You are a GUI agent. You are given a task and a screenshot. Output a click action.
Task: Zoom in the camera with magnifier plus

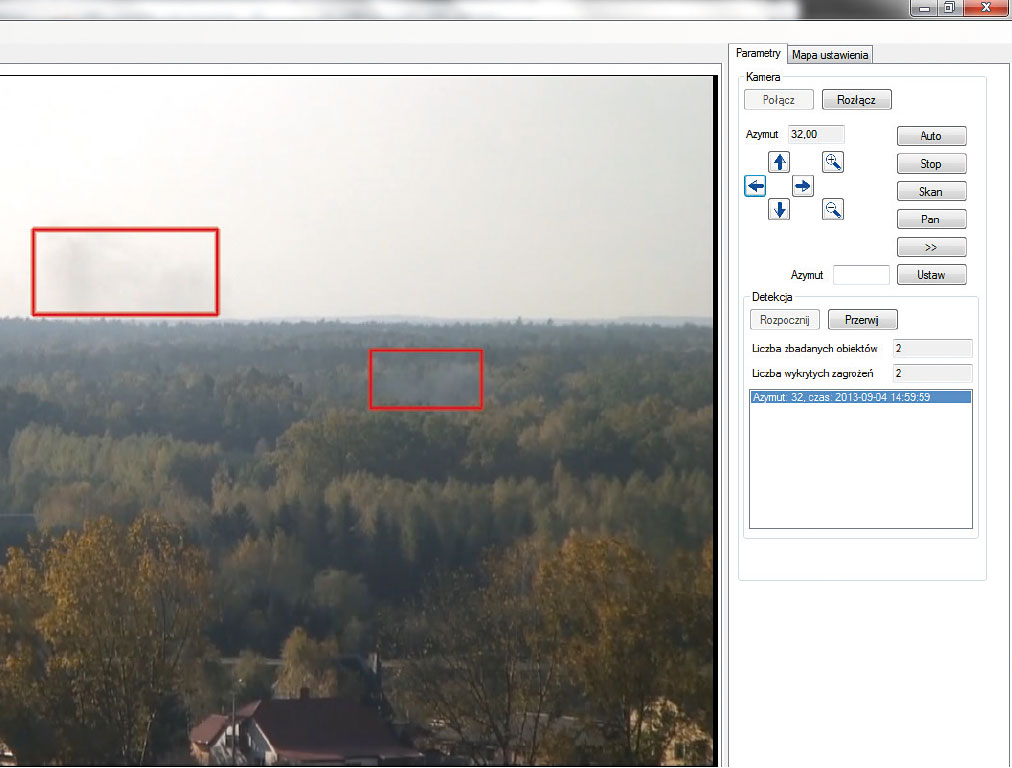coord(833,162)
